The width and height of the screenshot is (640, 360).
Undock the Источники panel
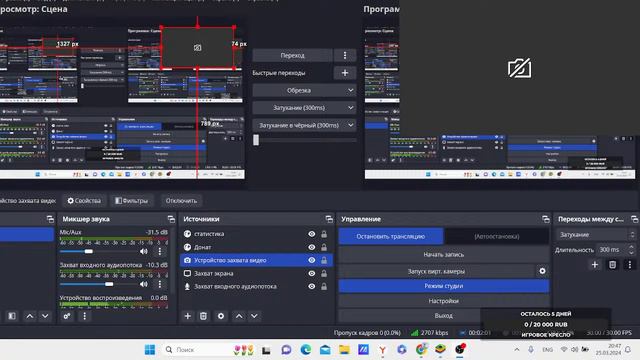pos(329,219)
